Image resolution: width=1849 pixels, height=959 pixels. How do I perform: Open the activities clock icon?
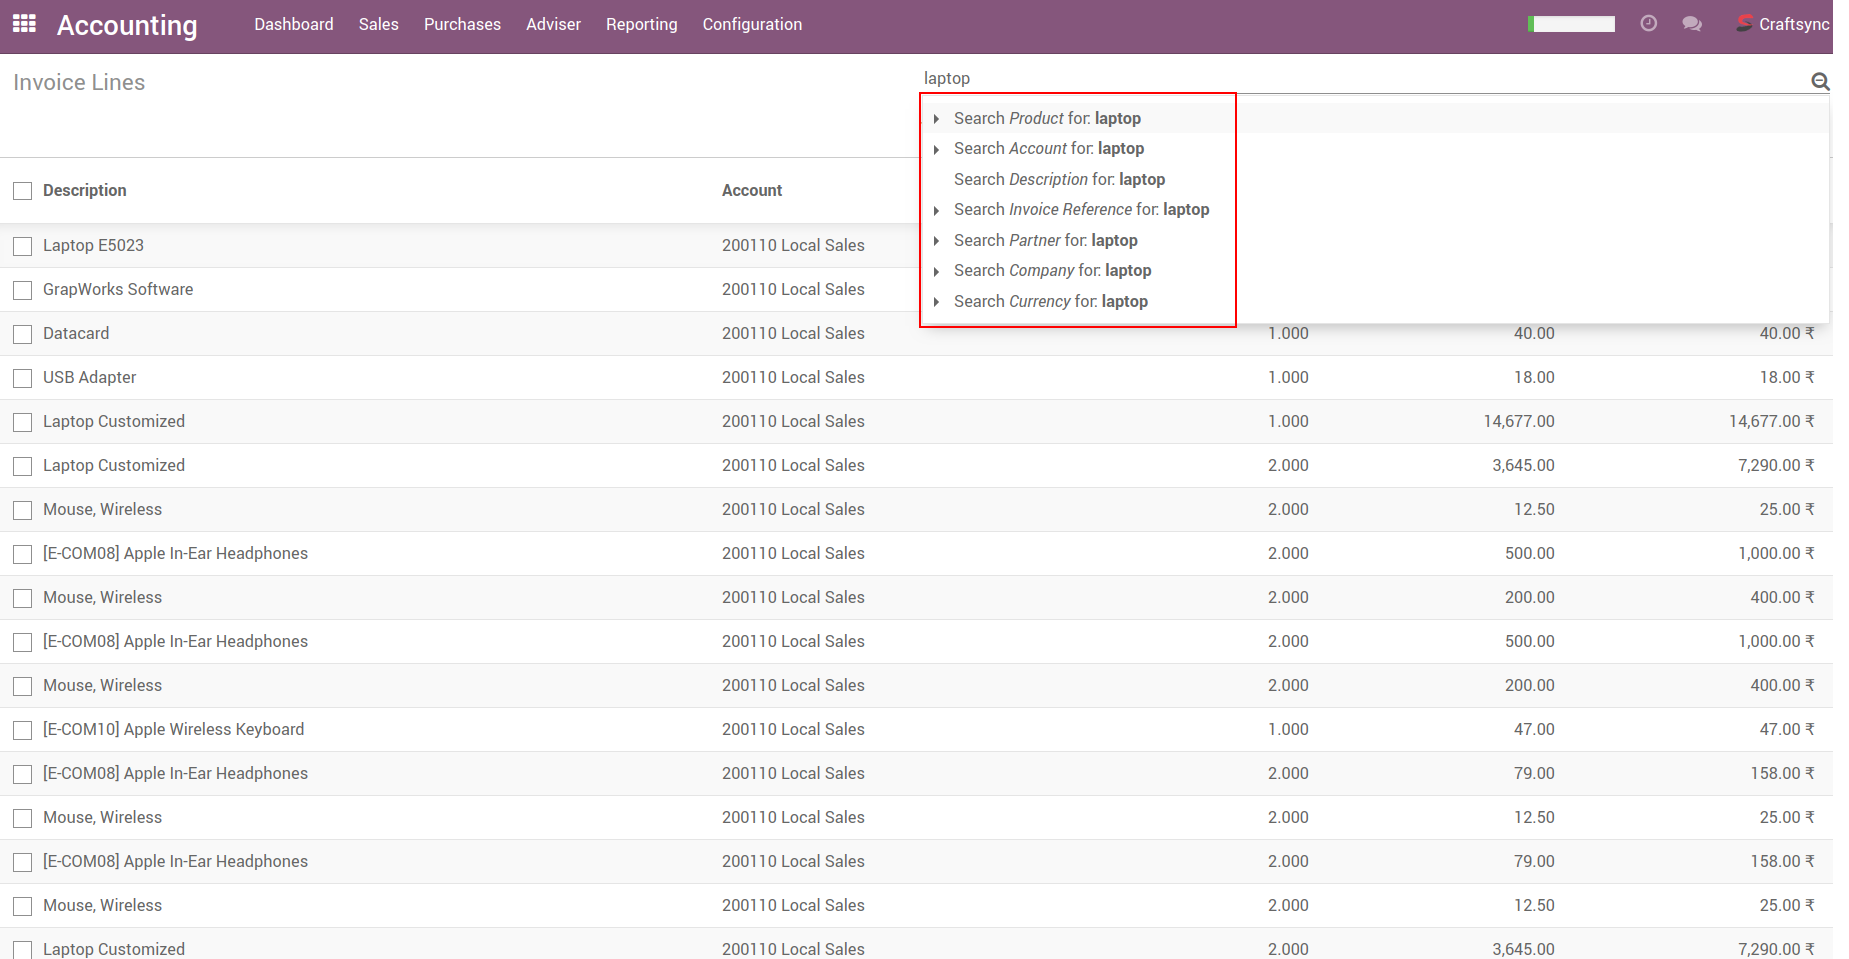(x=1649, y=24)
